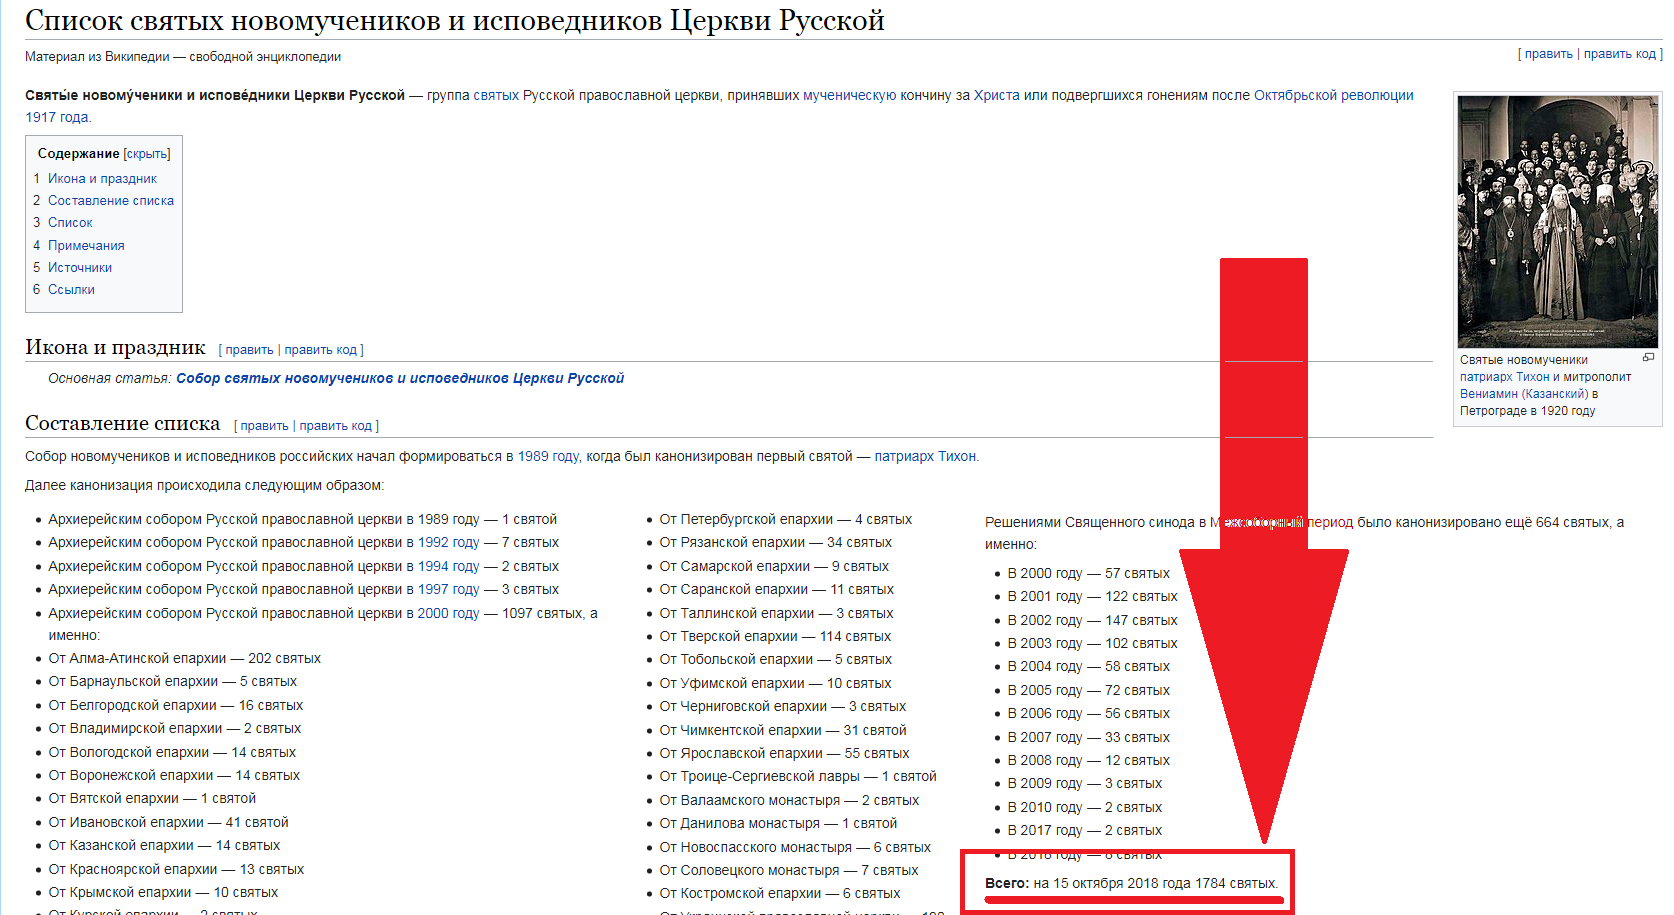Collapse contents with the скрыть toggle
Screen dimensions: 1674x915
[147, 154]
